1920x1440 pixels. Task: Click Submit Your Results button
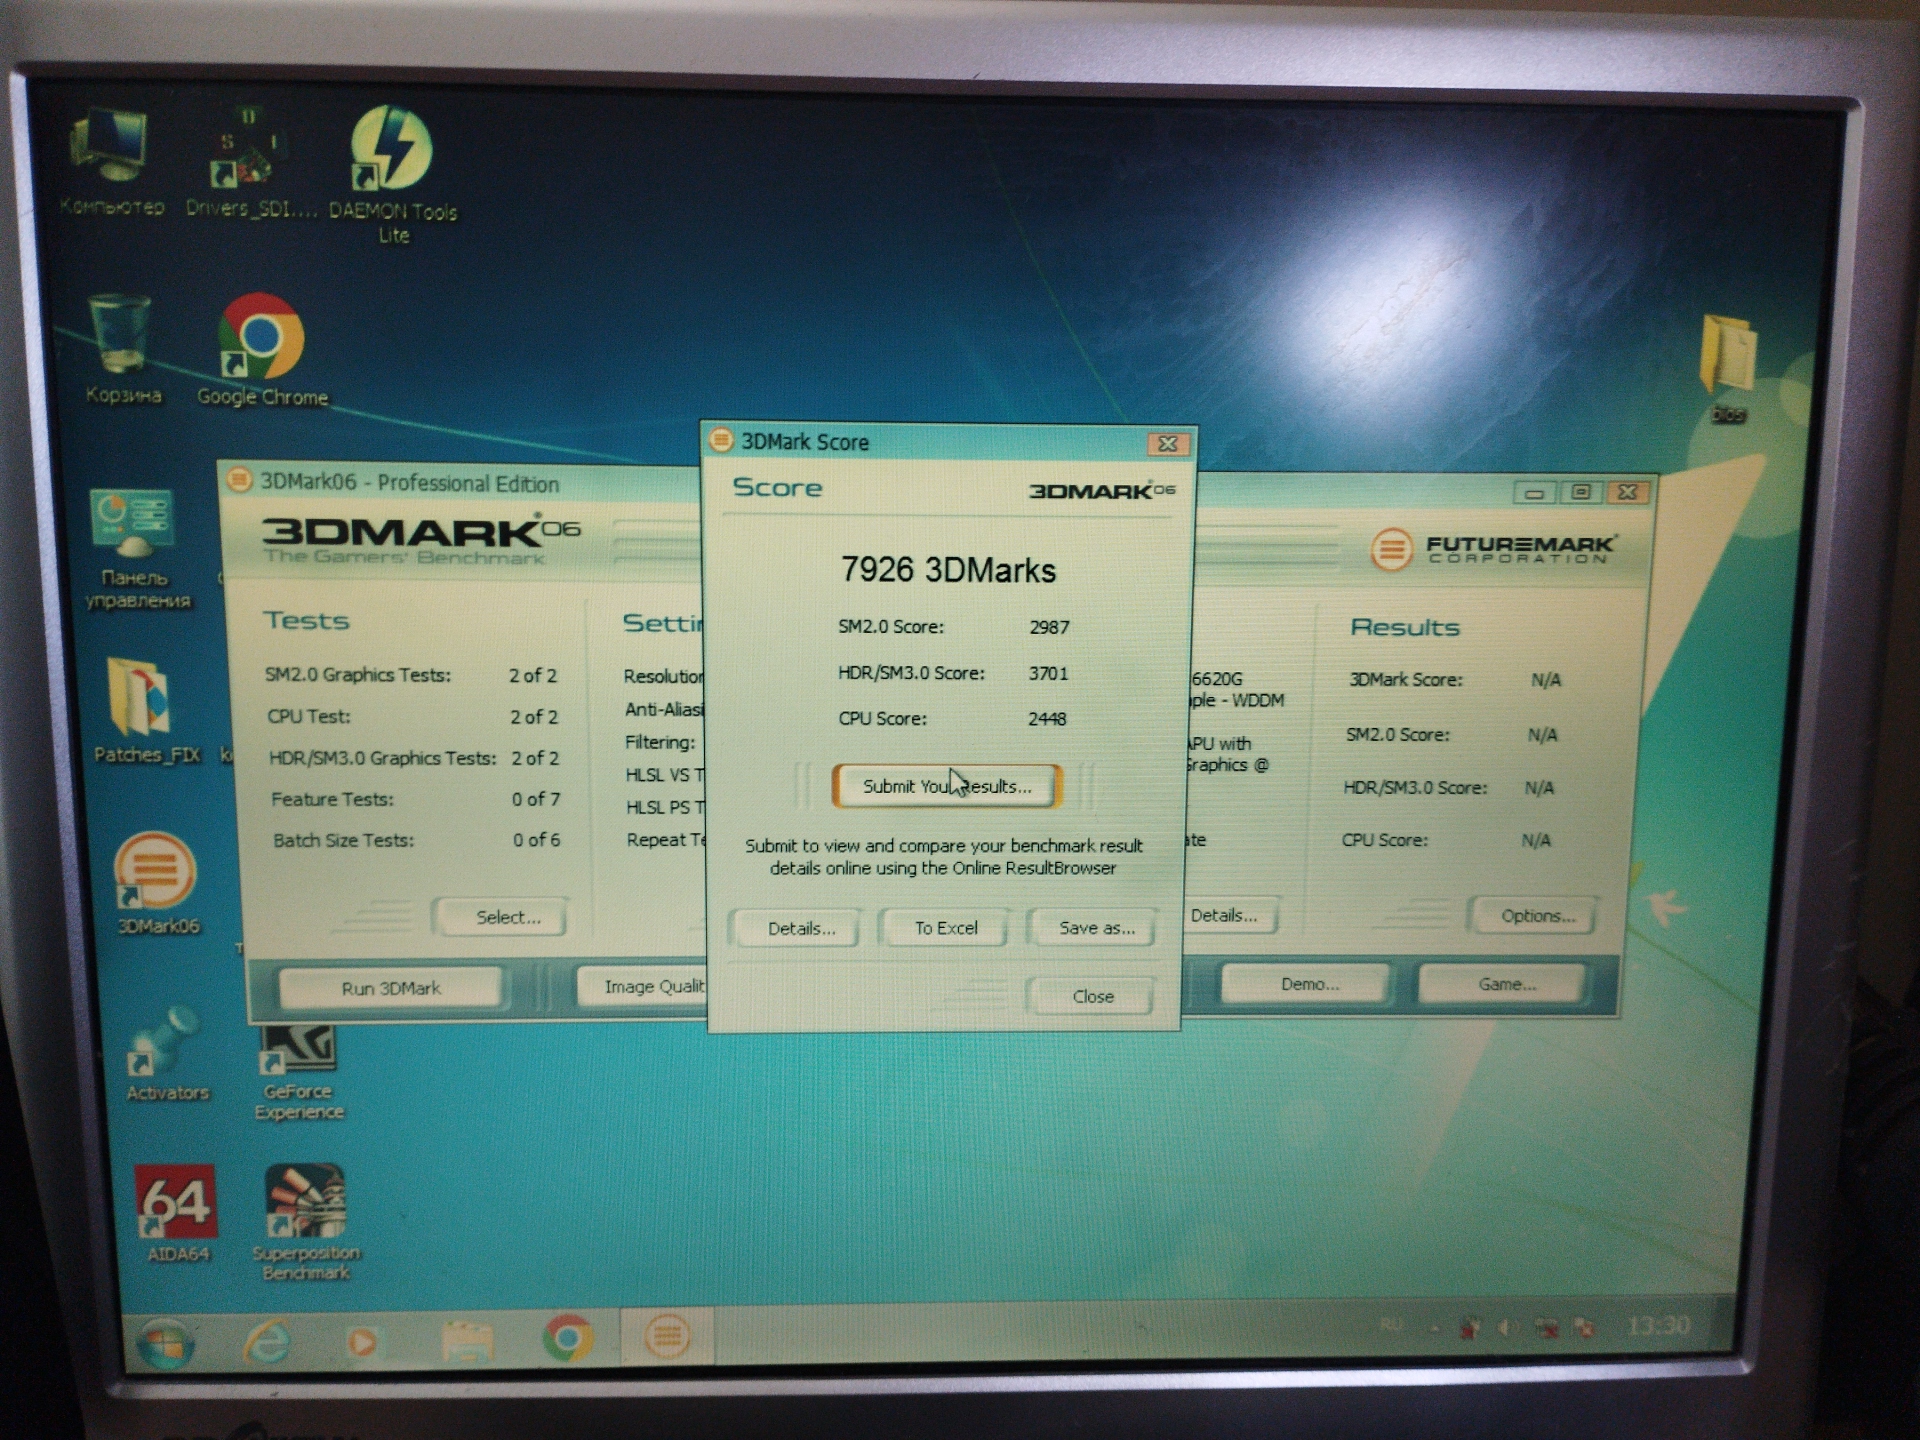(946, 786)
